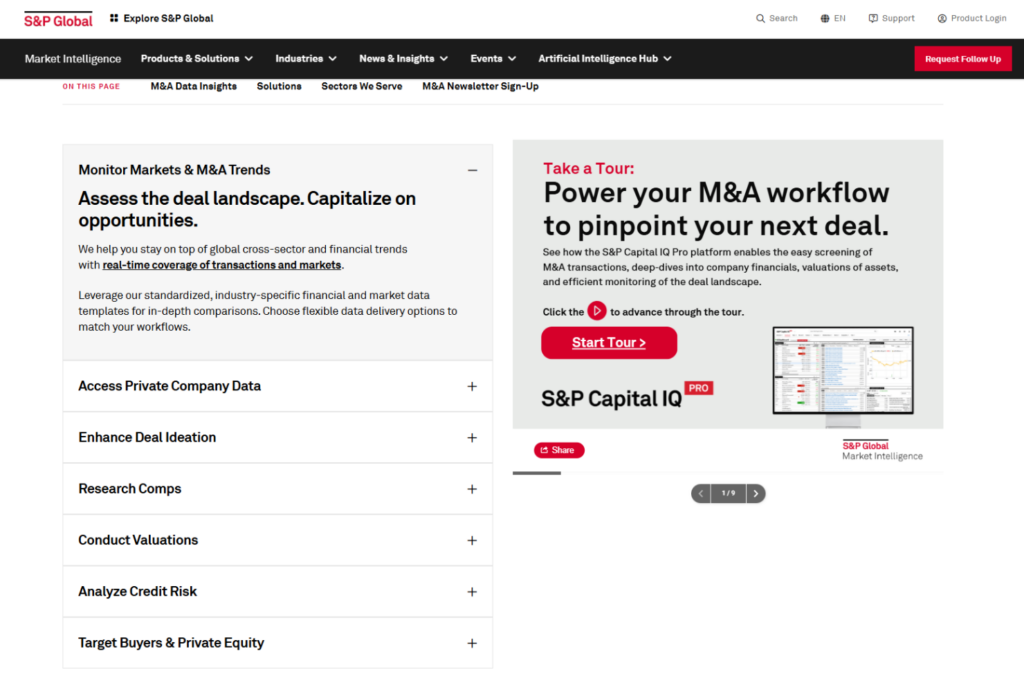The width and height of the screenshot is (1024, 683).
Task: Click the S&P Global logo
Action: point(58,20)
